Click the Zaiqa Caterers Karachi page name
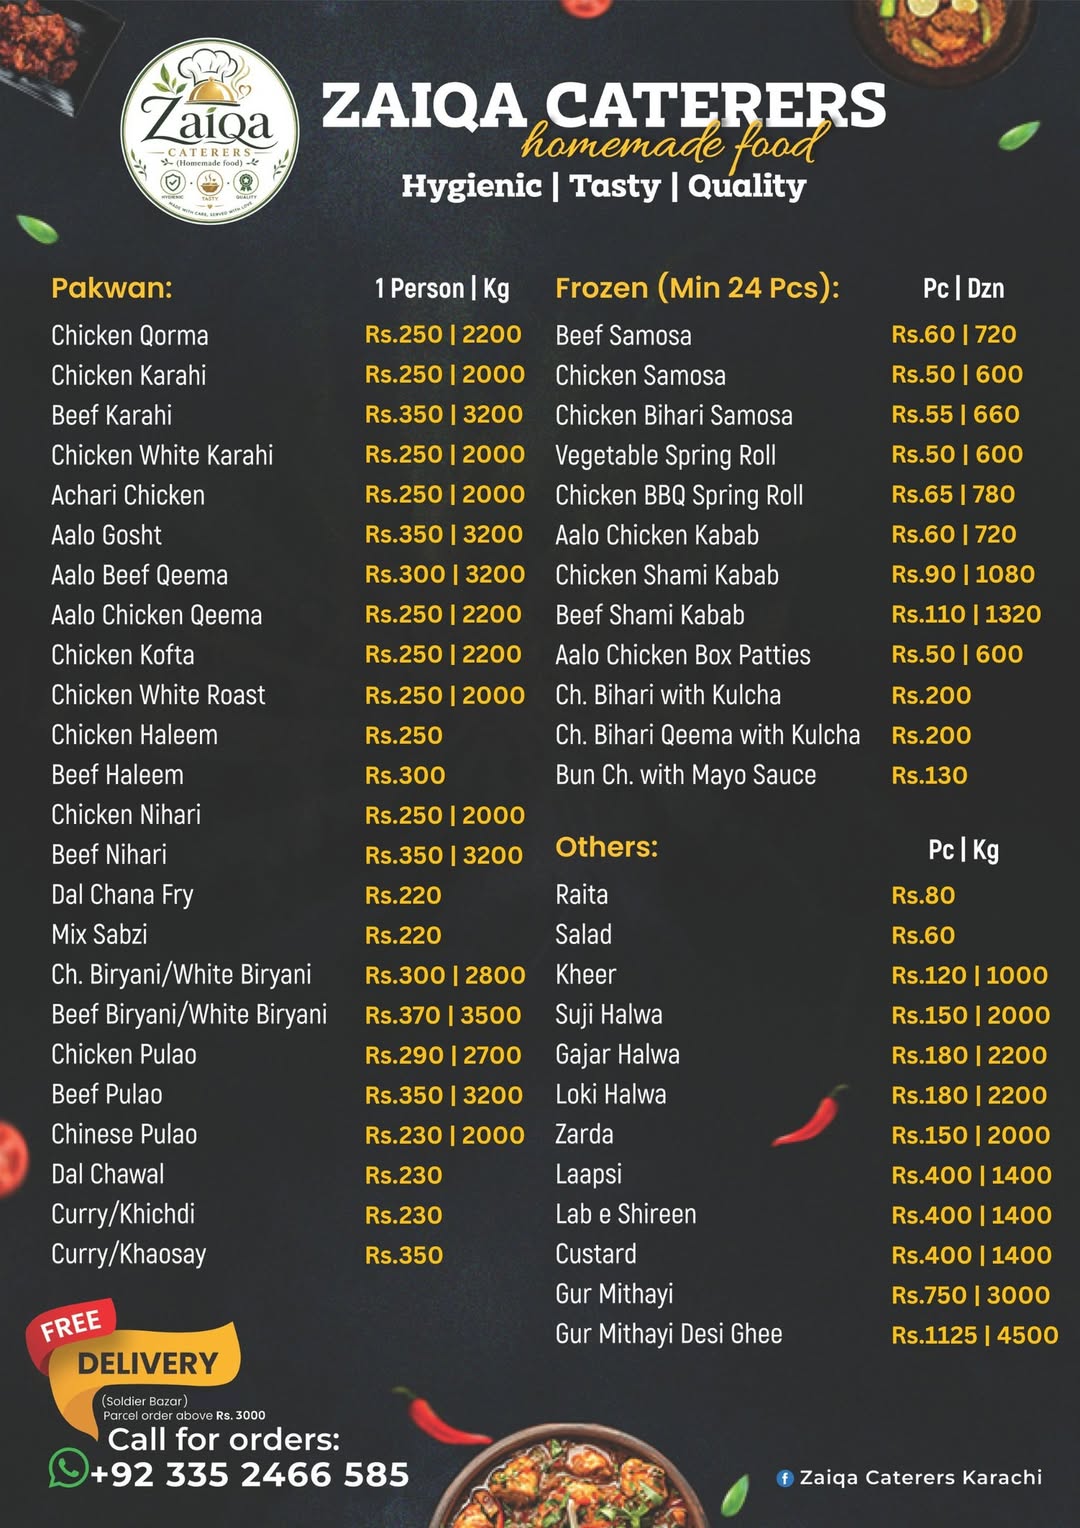1080x1528 pixels. pos(921,1478)
